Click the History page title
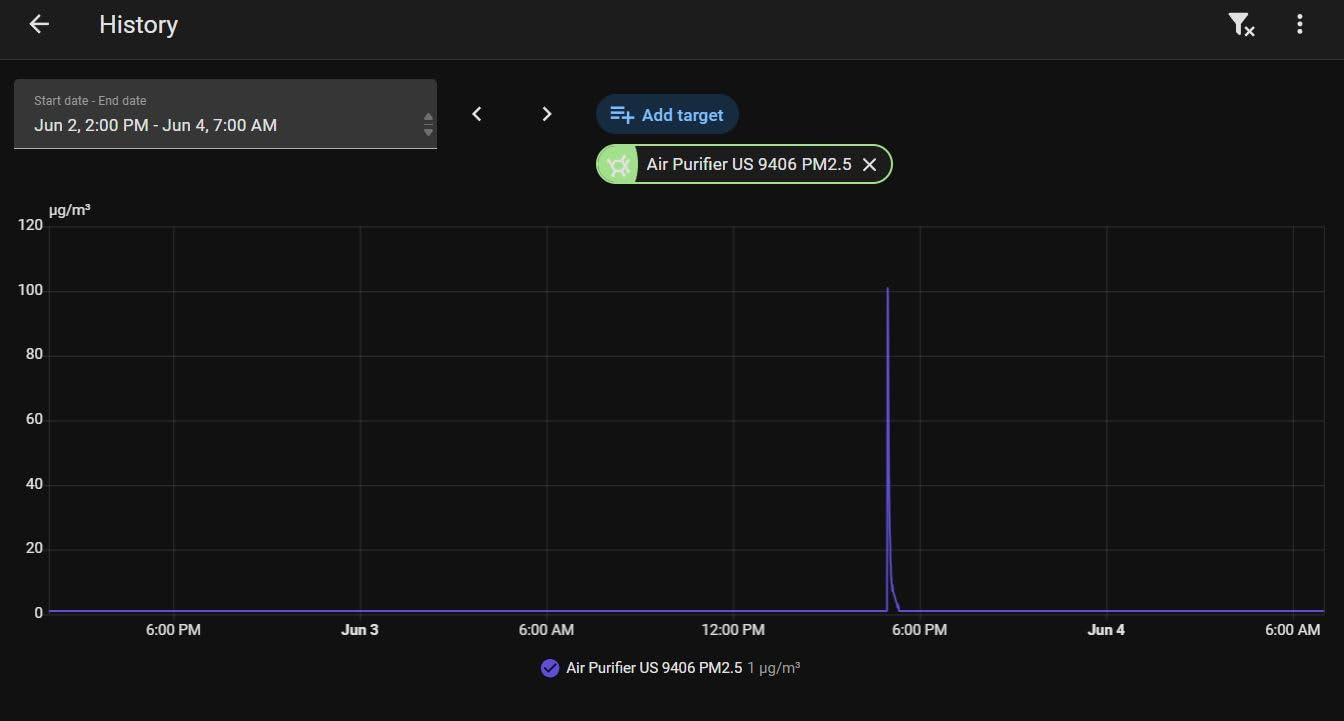This screenshot has height=721, width=1344. point(138,25)
